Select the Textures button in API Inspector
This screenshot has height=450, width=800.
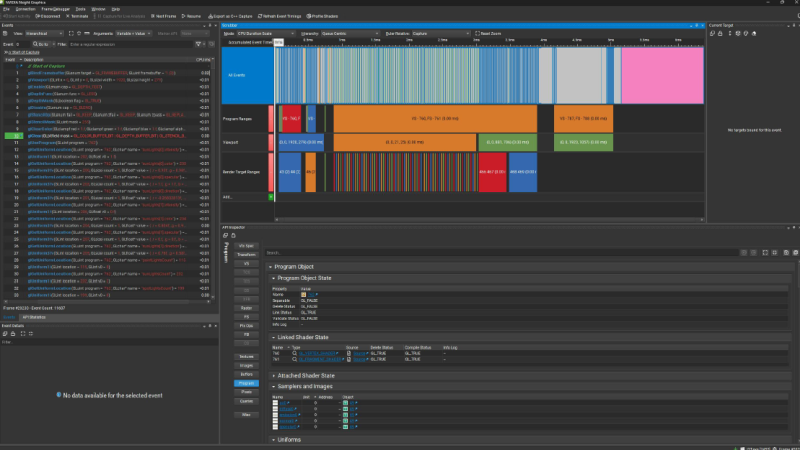pyautogui.click(x=245, y=355)
